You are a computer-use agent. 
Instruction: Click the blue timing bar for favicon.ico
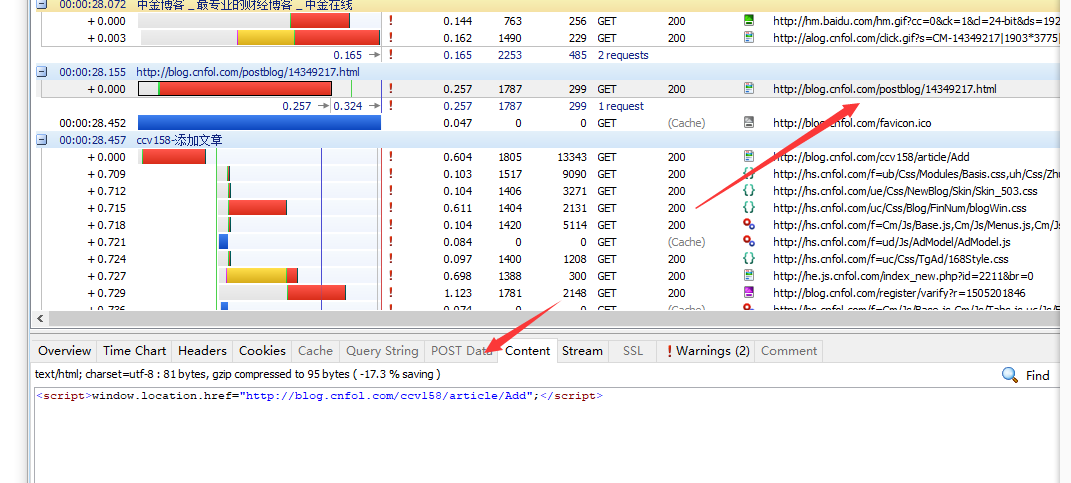pos(259,123)
